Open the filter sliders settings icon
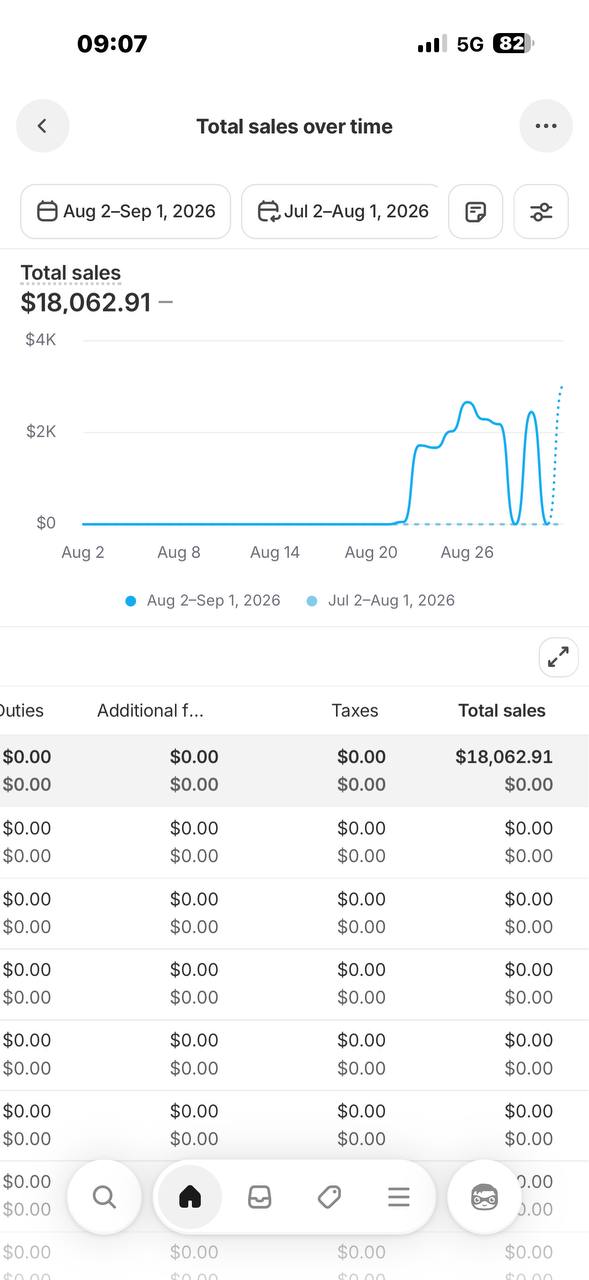 click(541, 211)
